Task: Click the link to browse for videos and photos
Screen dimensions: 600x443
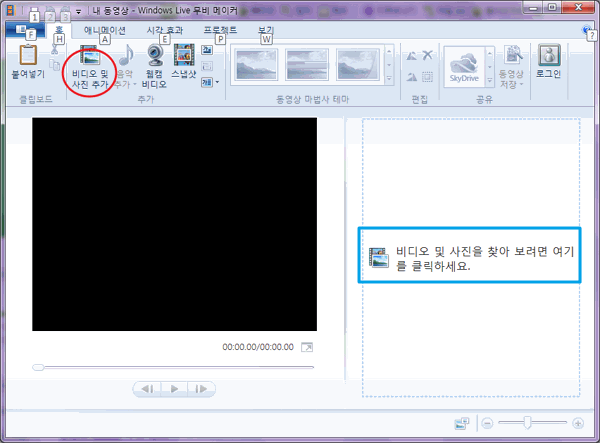Action: tap(471, 258)
